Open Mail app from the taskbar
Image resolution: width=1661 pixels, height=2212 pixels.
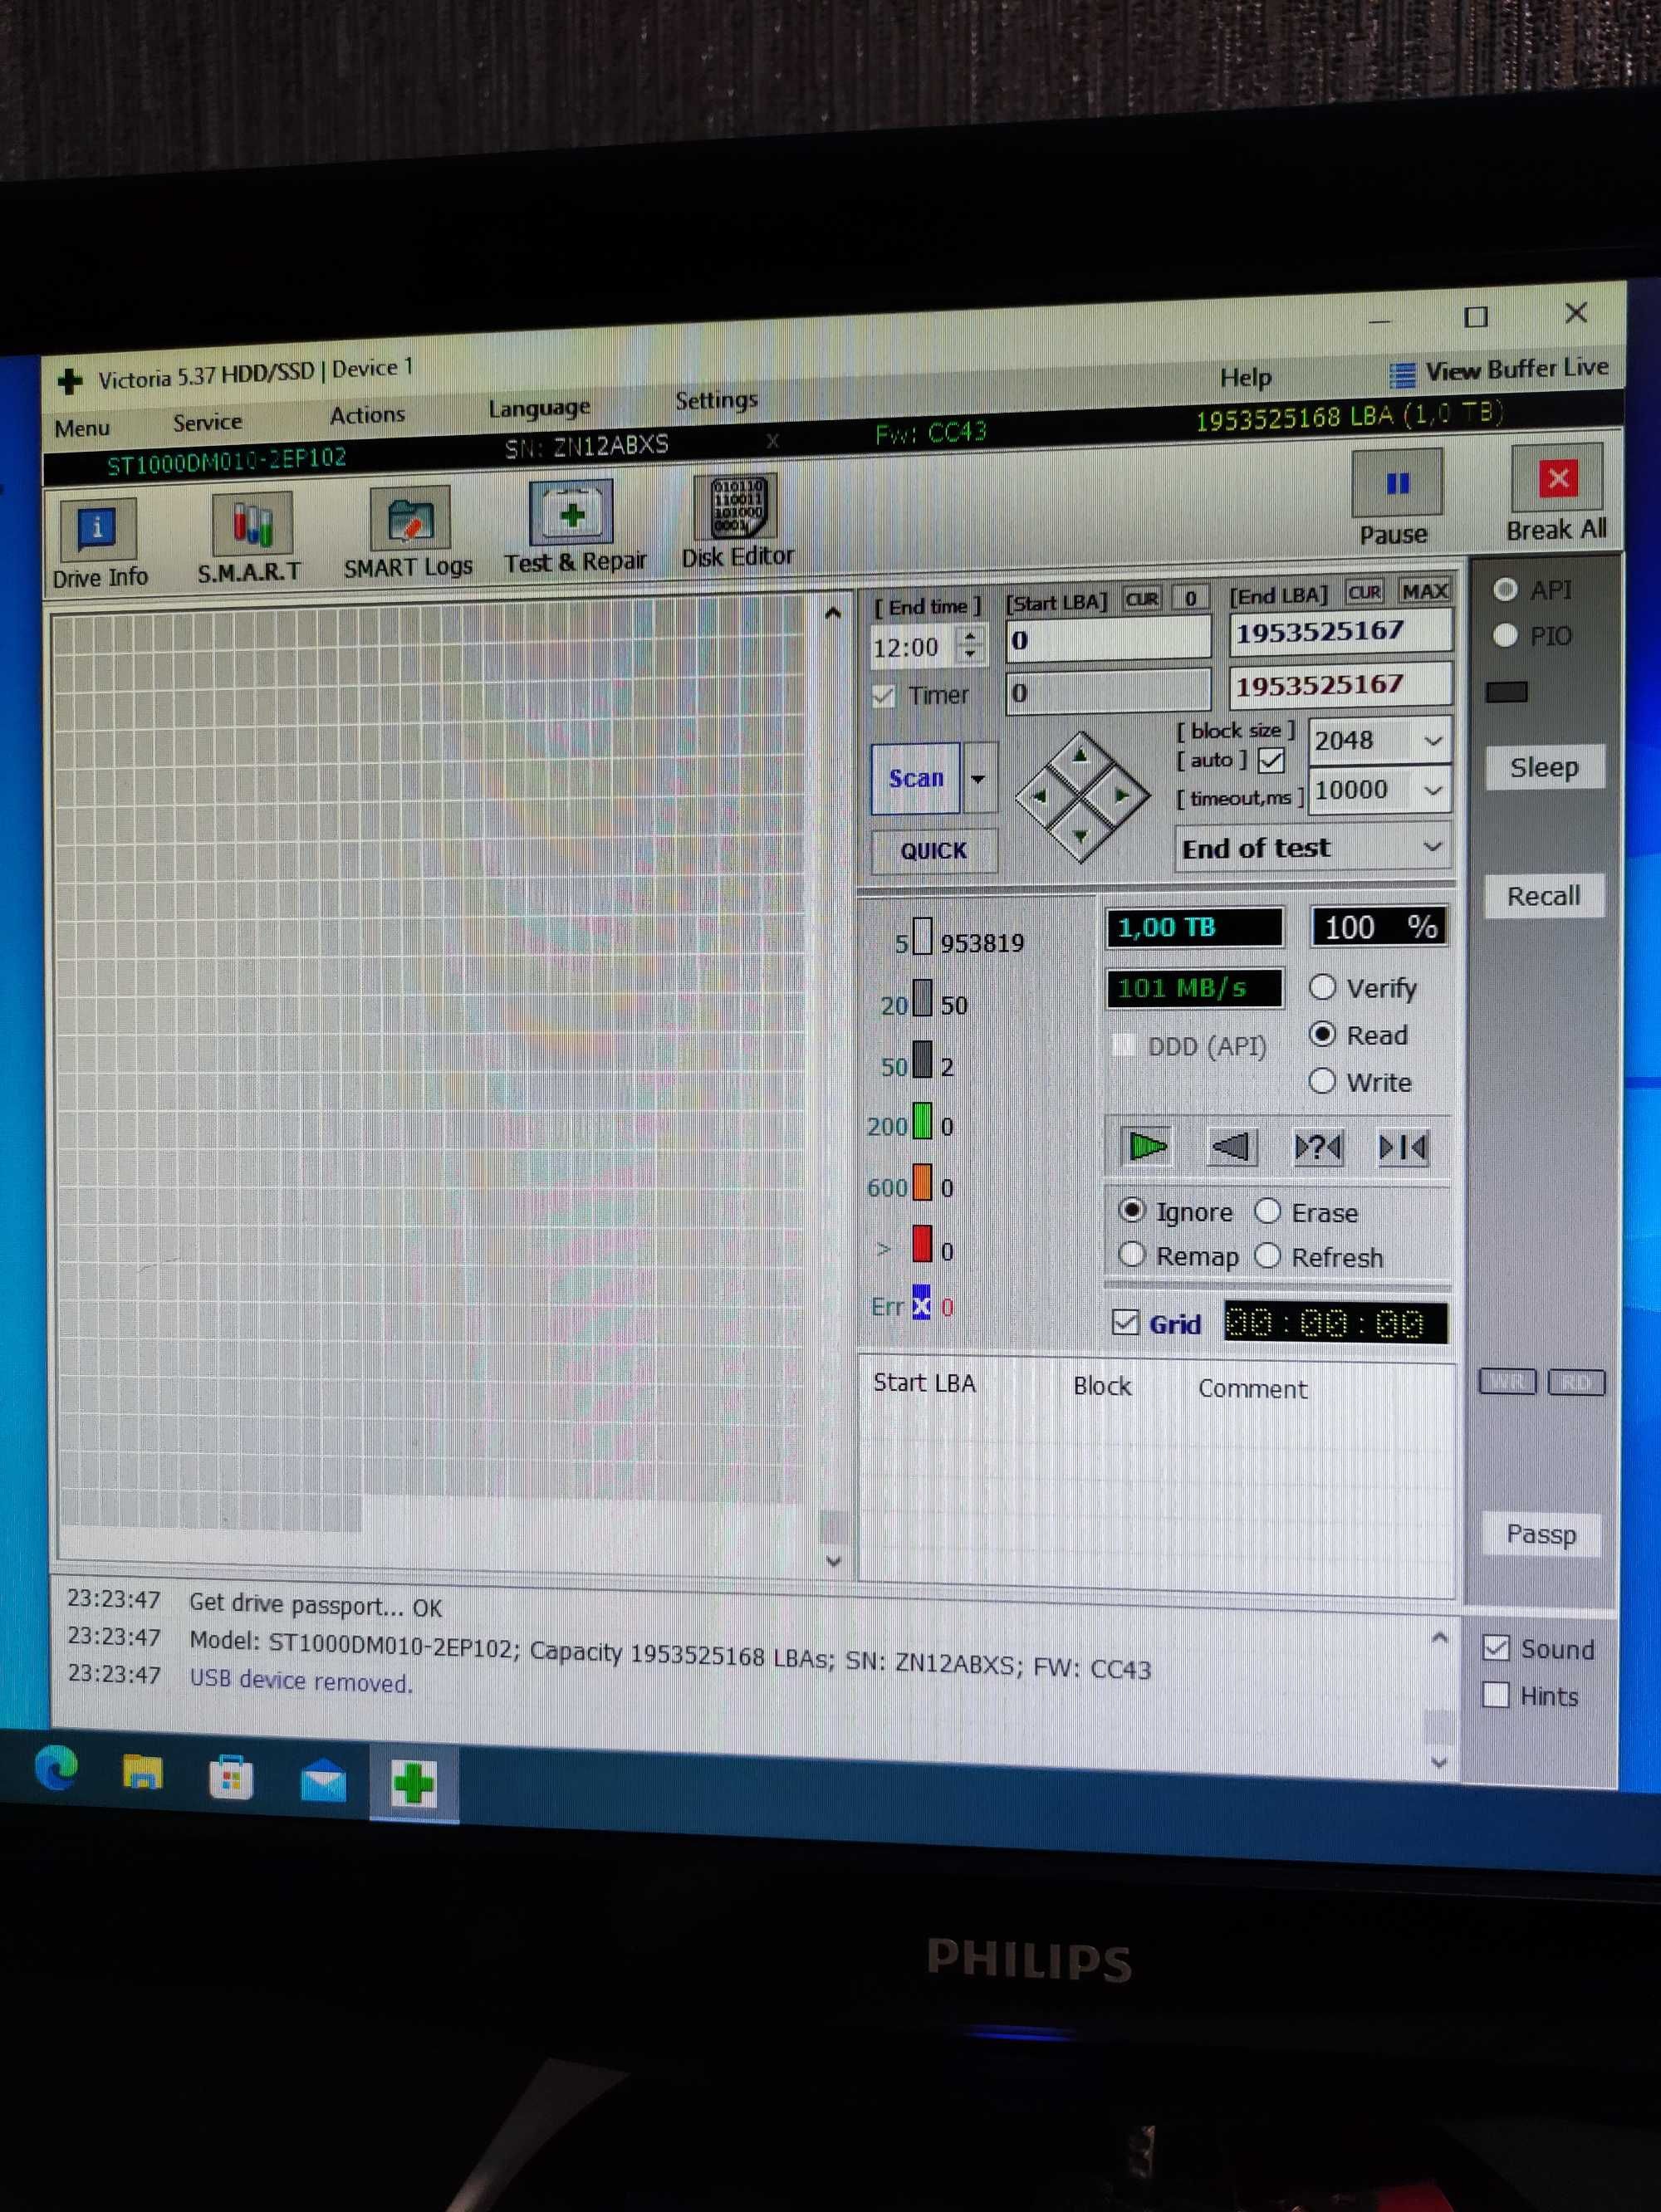[x=323, y=1782]
